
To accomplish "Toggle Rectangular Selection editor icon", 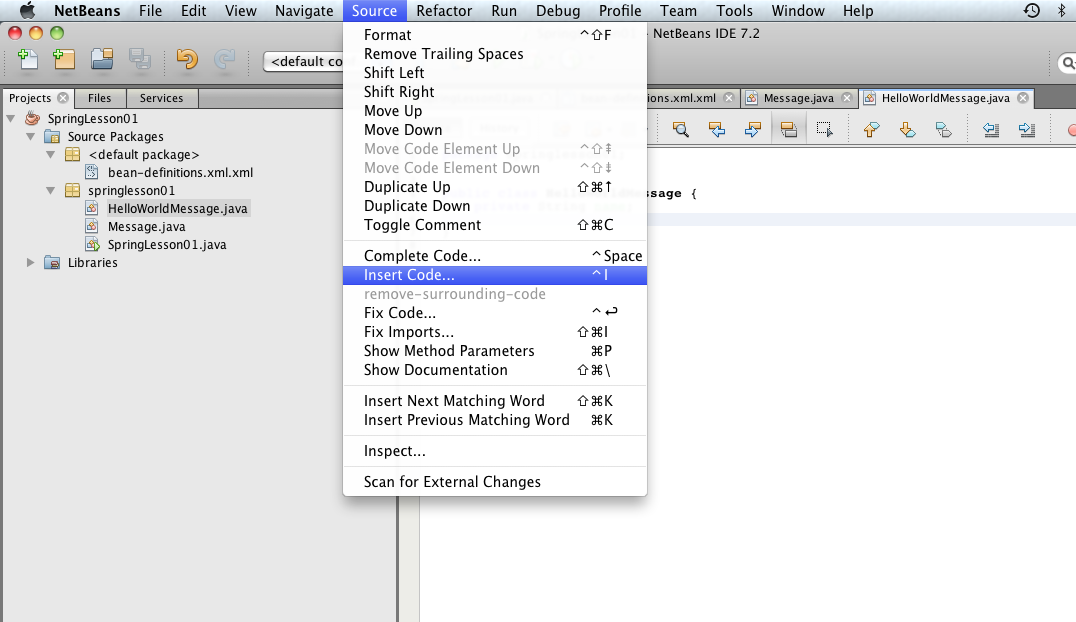I will coord(824,129).
